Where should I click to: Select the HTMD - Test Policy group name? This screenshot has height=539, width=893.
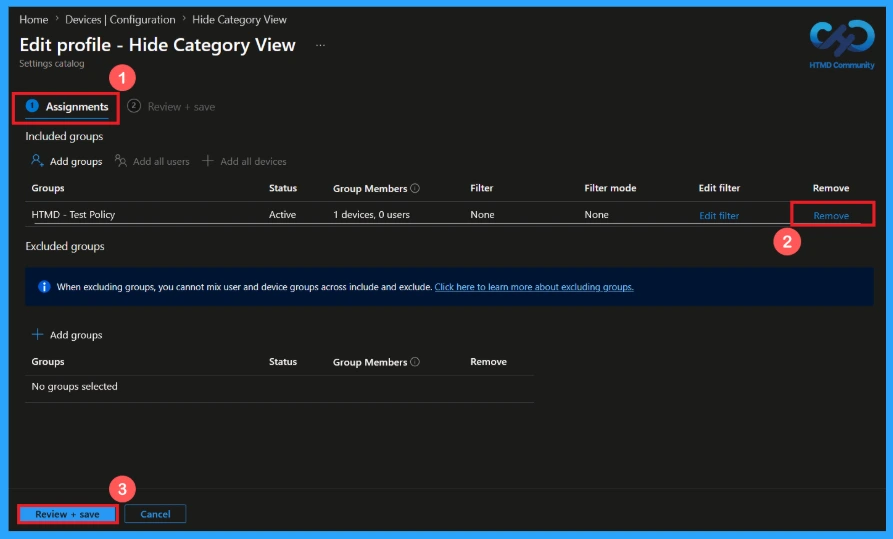click(x=73, y=214)
